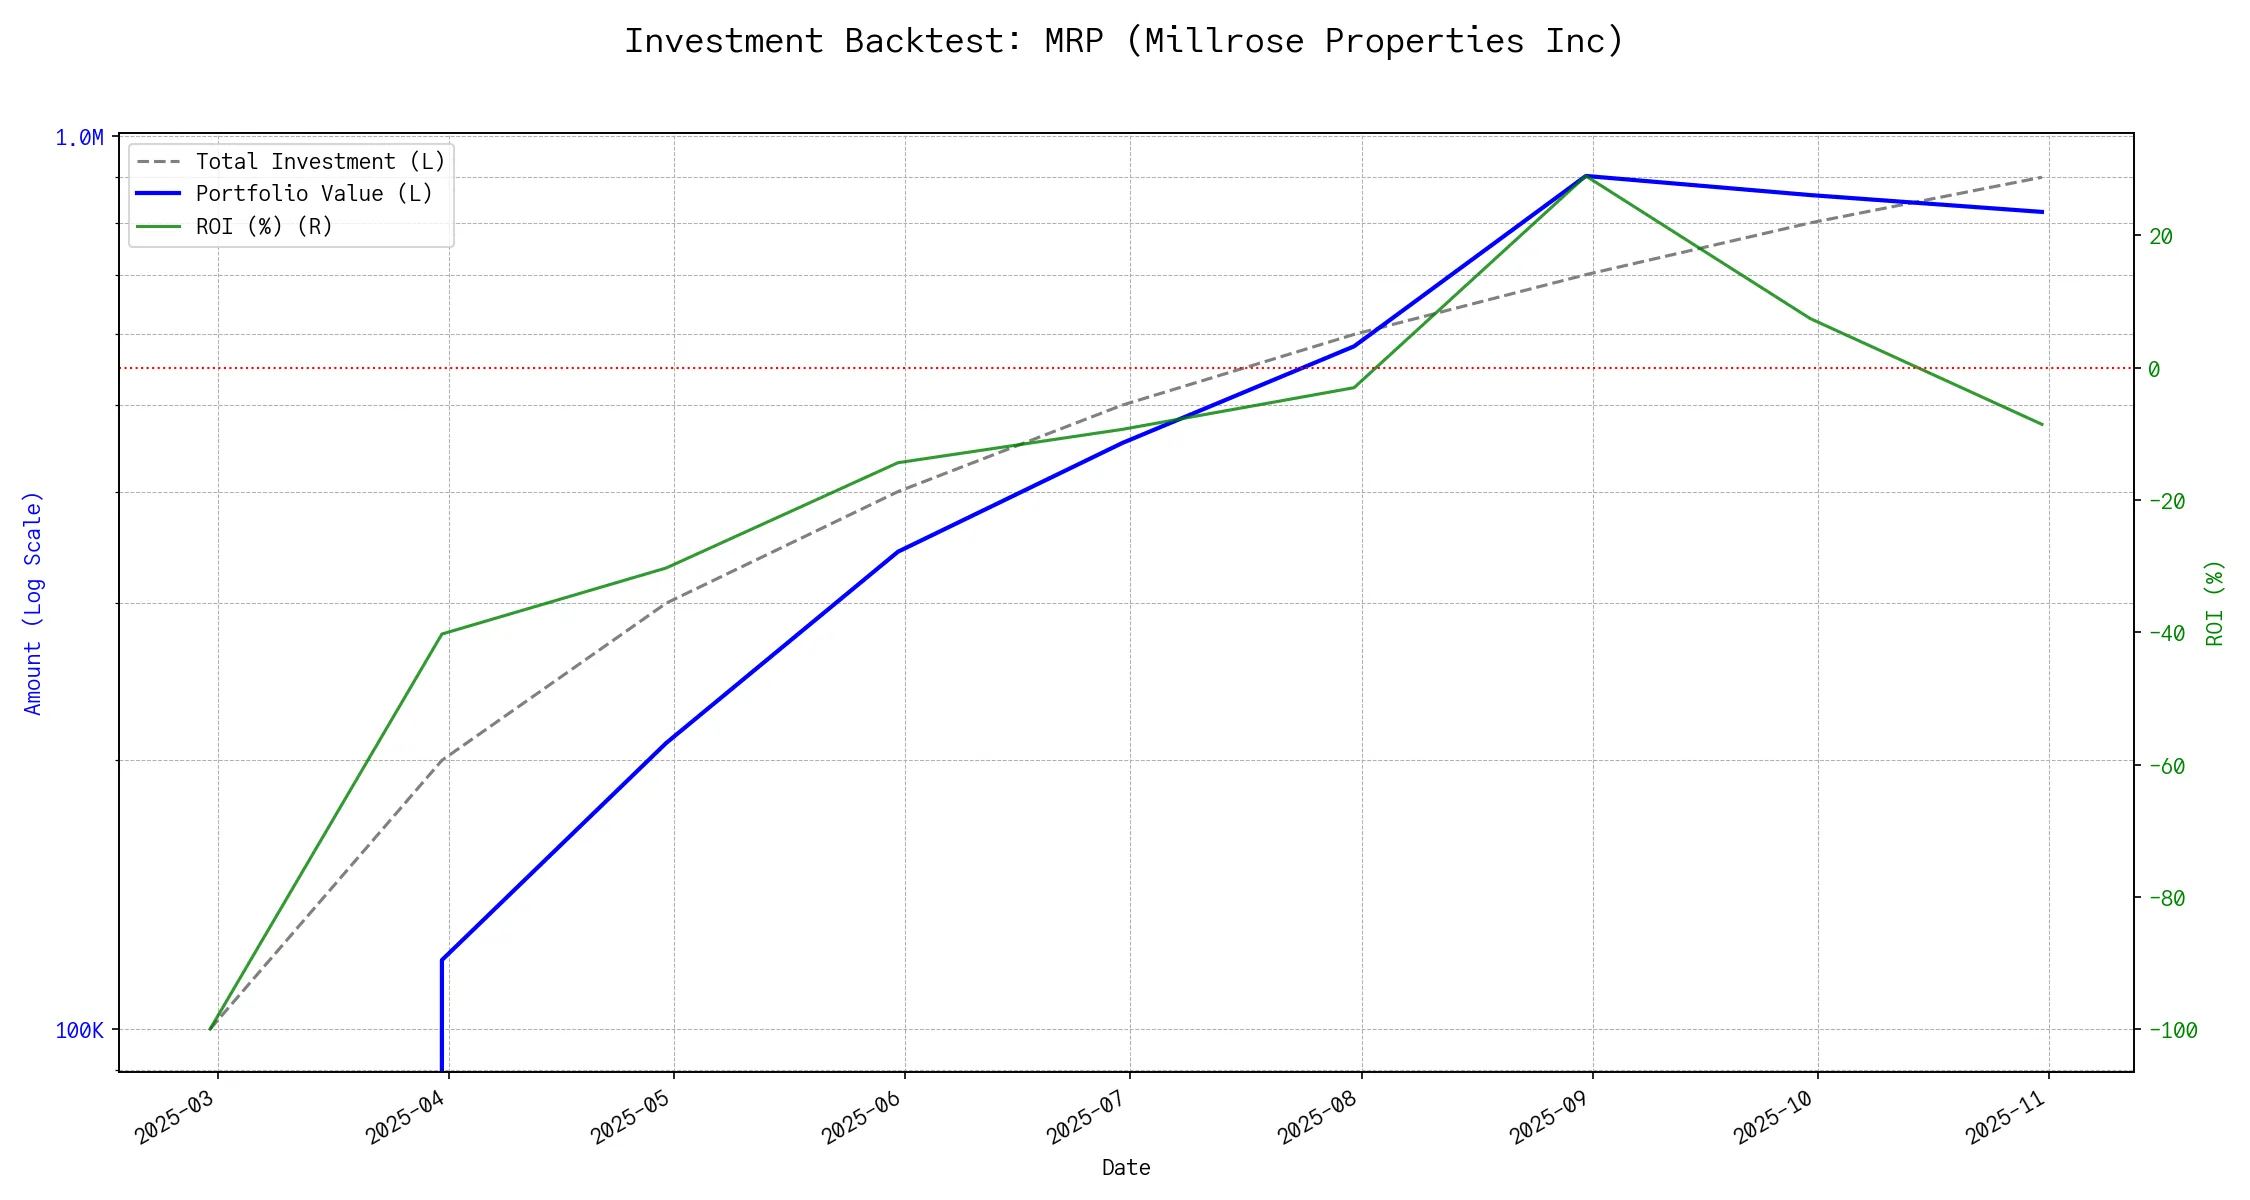The height and width of the screenshot is (1200, 2250).
Task: Click the green ROI (%) right axis title
Action: (2214, 603)
